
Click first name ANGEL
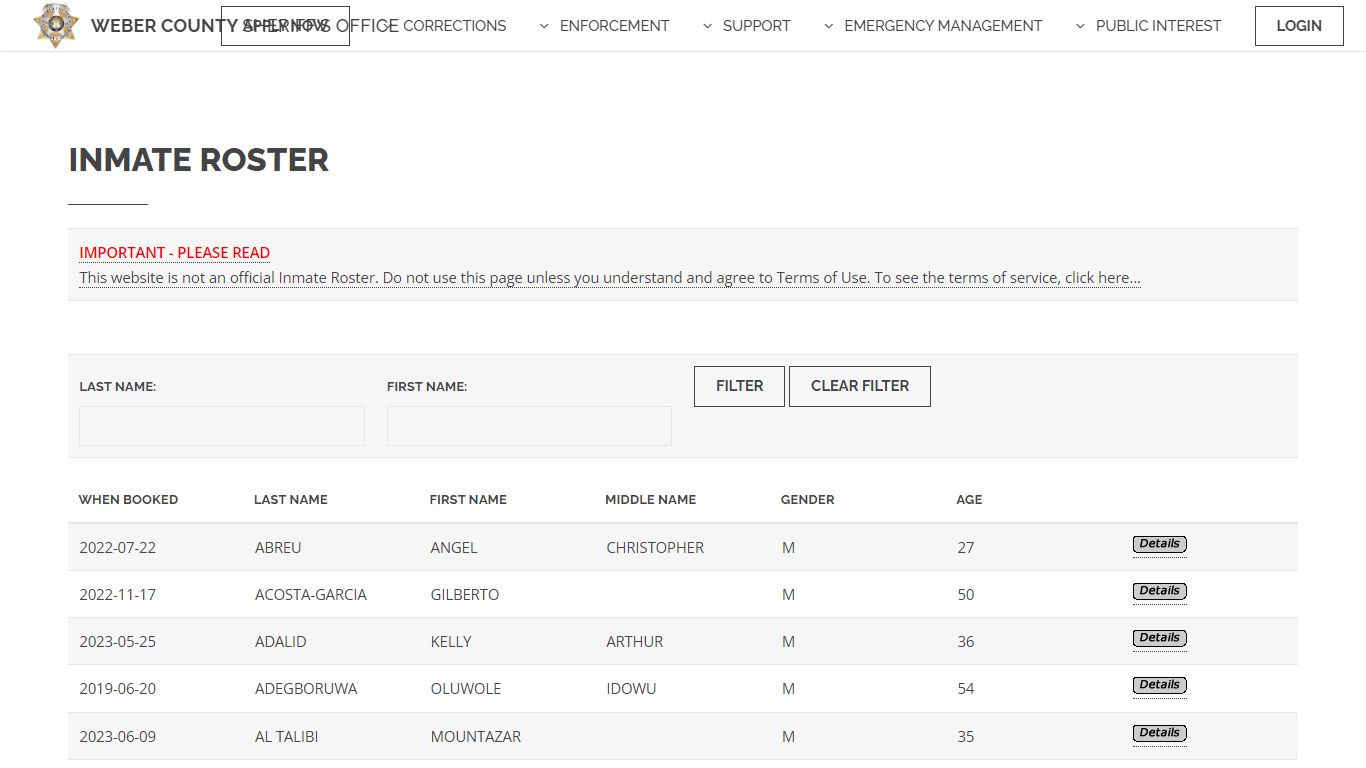point(454,548)
